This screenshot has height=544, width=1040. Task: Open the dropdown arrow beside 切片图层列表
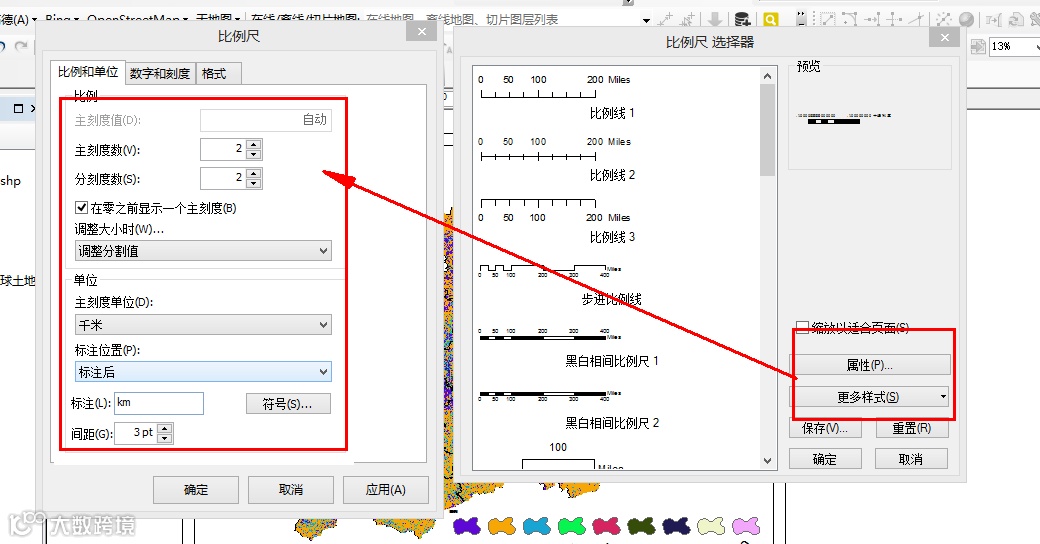[646, 20]
